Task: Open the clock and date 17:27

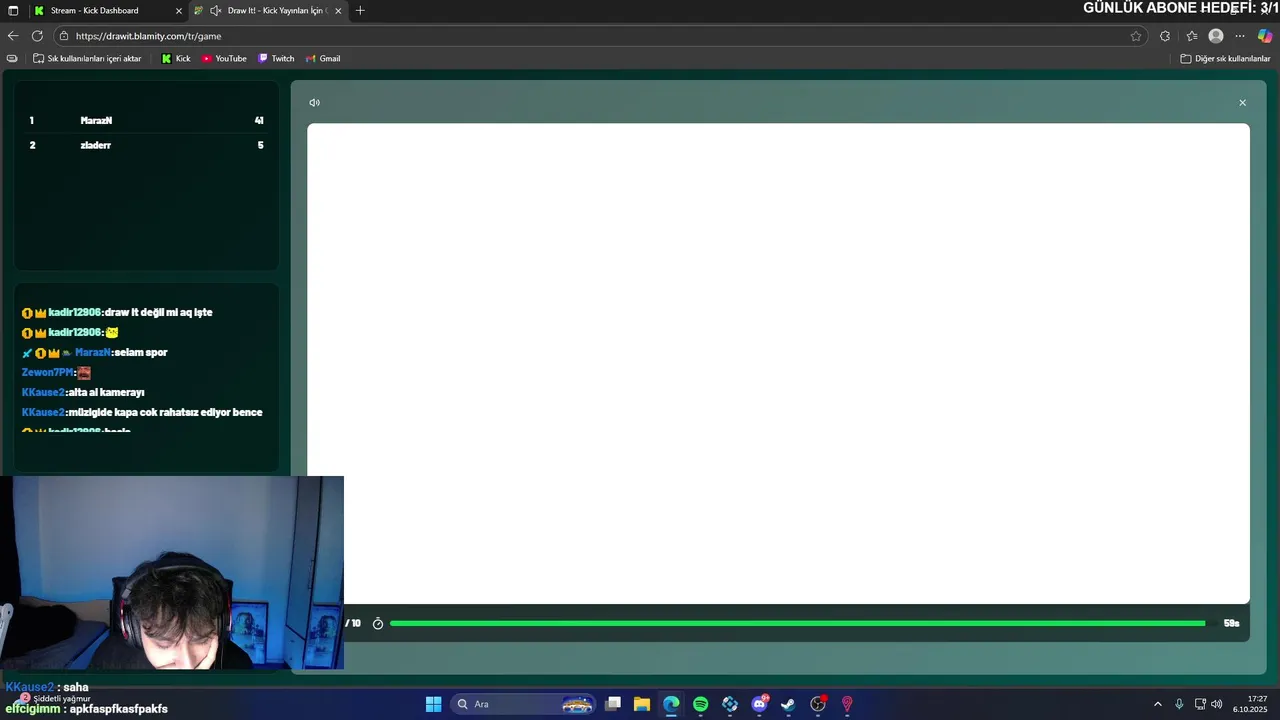Action: 1251,704
